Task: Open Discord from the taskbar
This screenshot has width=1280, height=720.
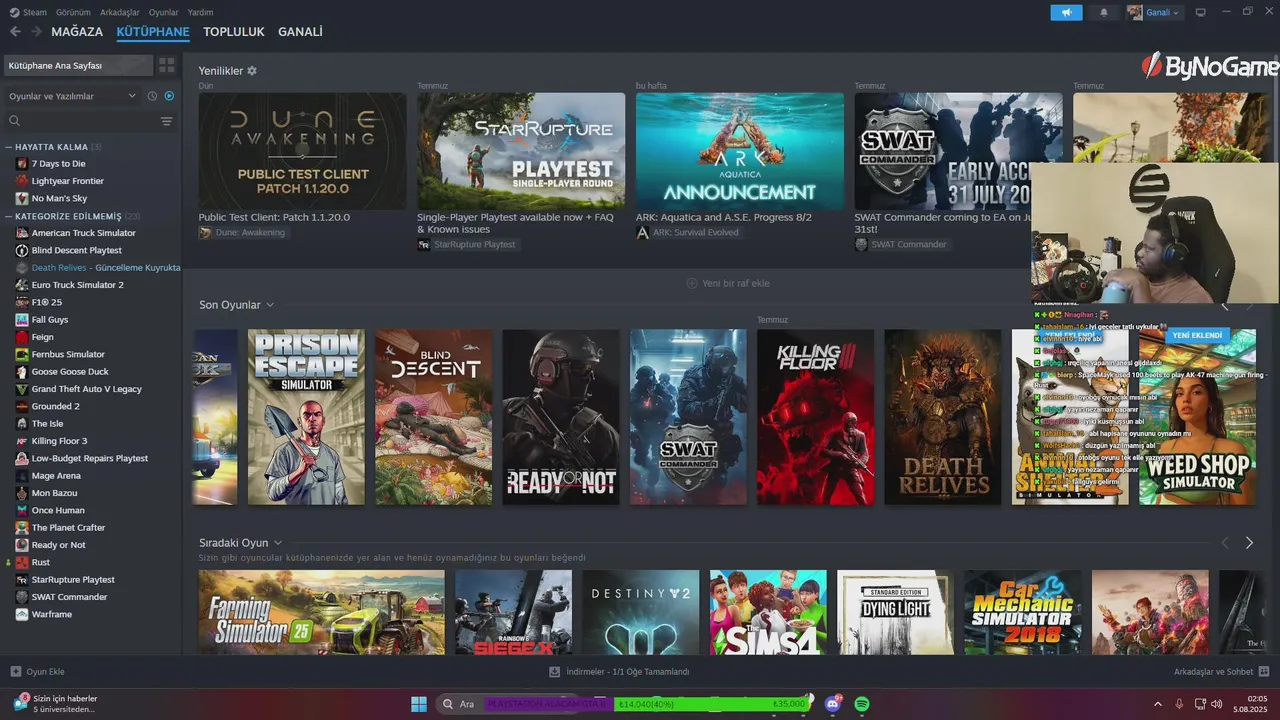Action: click(x=832, y=704)
